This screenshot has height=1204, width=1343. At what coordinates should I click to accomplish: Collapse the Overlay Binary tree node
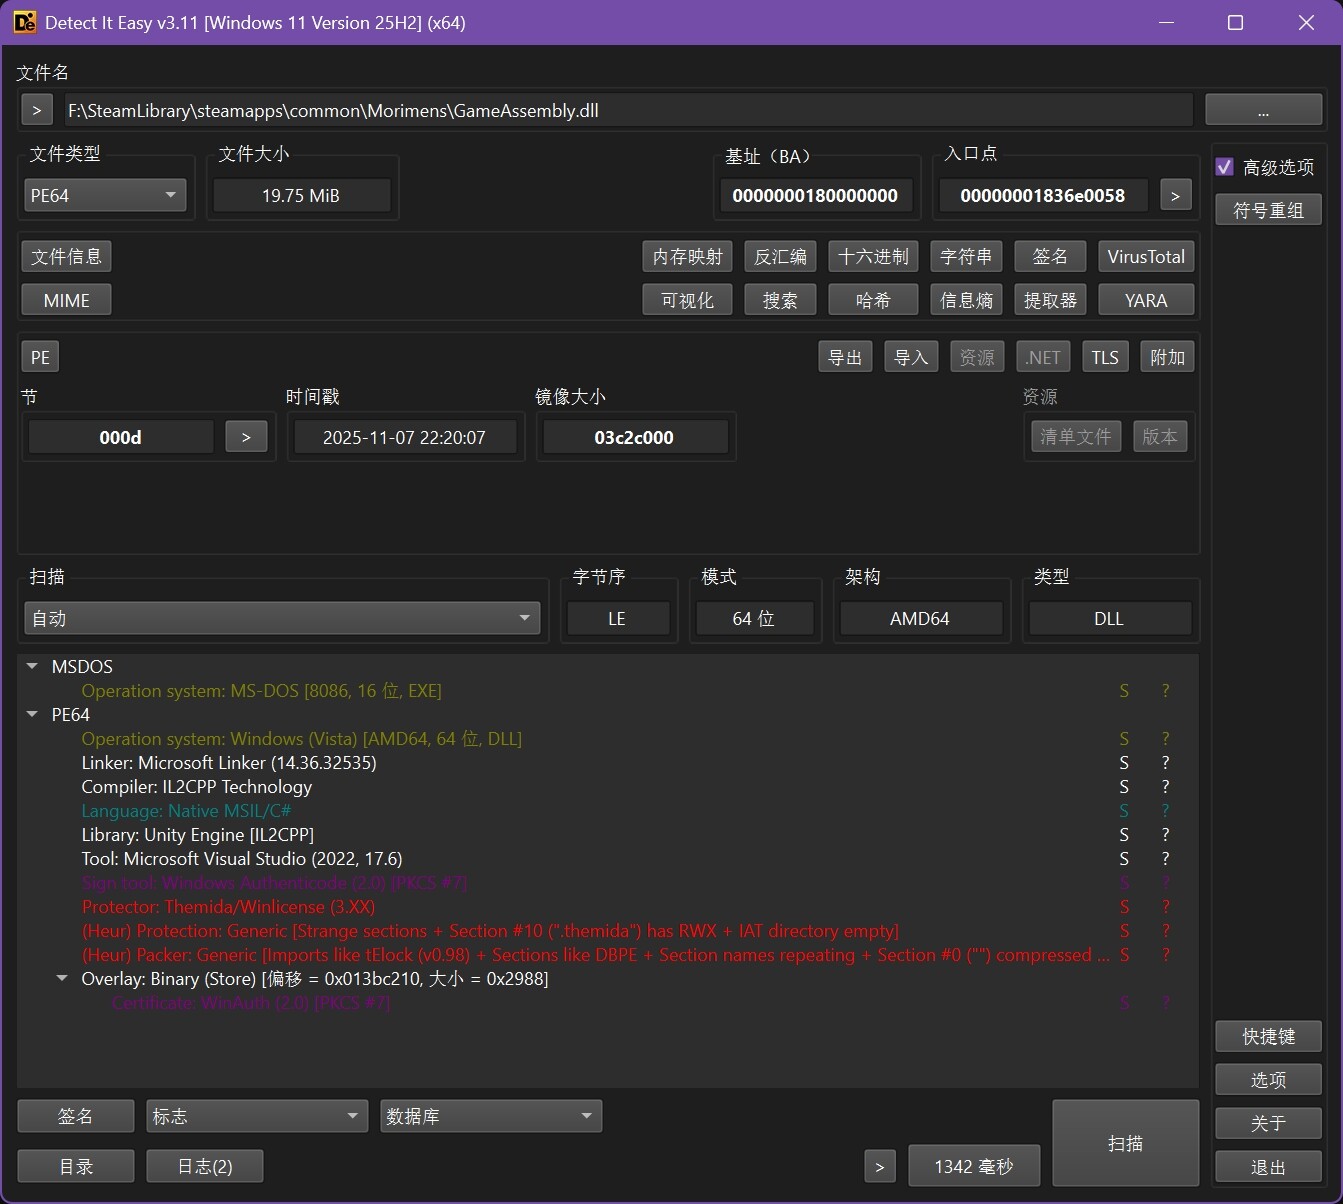62,979
